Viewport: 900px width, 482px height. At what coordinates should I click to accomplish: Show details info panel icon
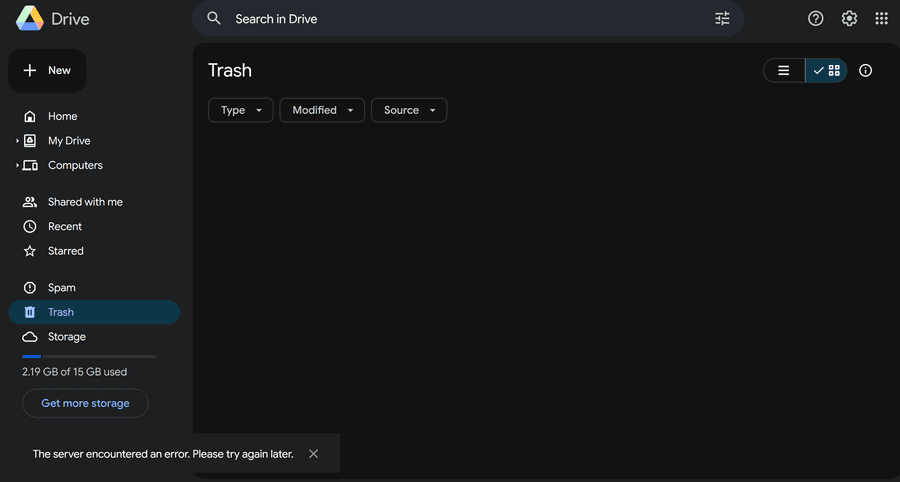(866, 71)
